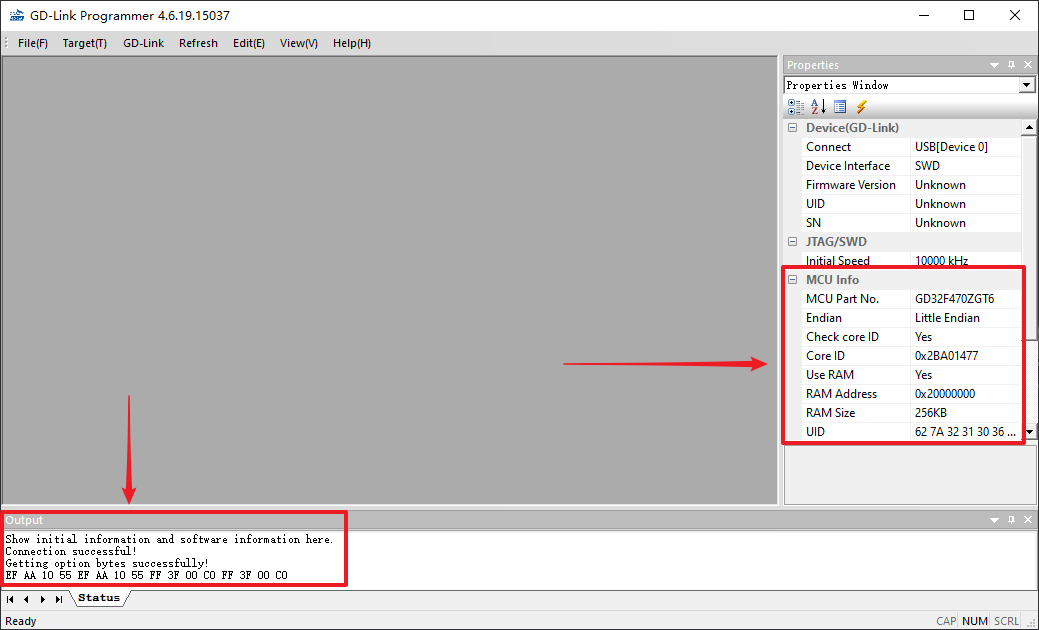Viewport: 1039px width, 630px height.
Task: Click the option bytes hex line EF AA 10 55
Action: [146, 575]
